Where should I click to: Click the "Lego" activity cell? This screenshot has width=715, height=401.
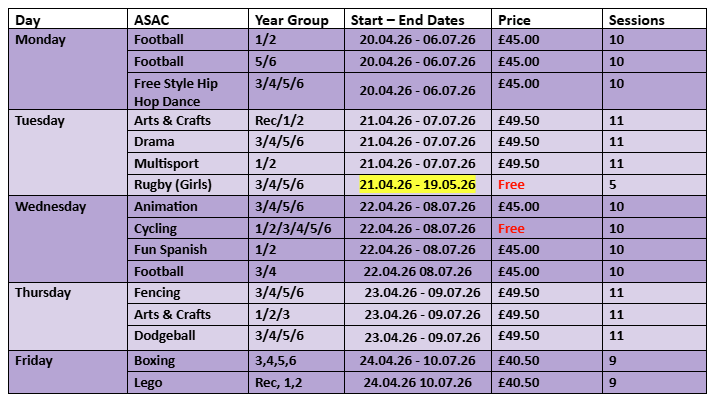click(149, 381)
